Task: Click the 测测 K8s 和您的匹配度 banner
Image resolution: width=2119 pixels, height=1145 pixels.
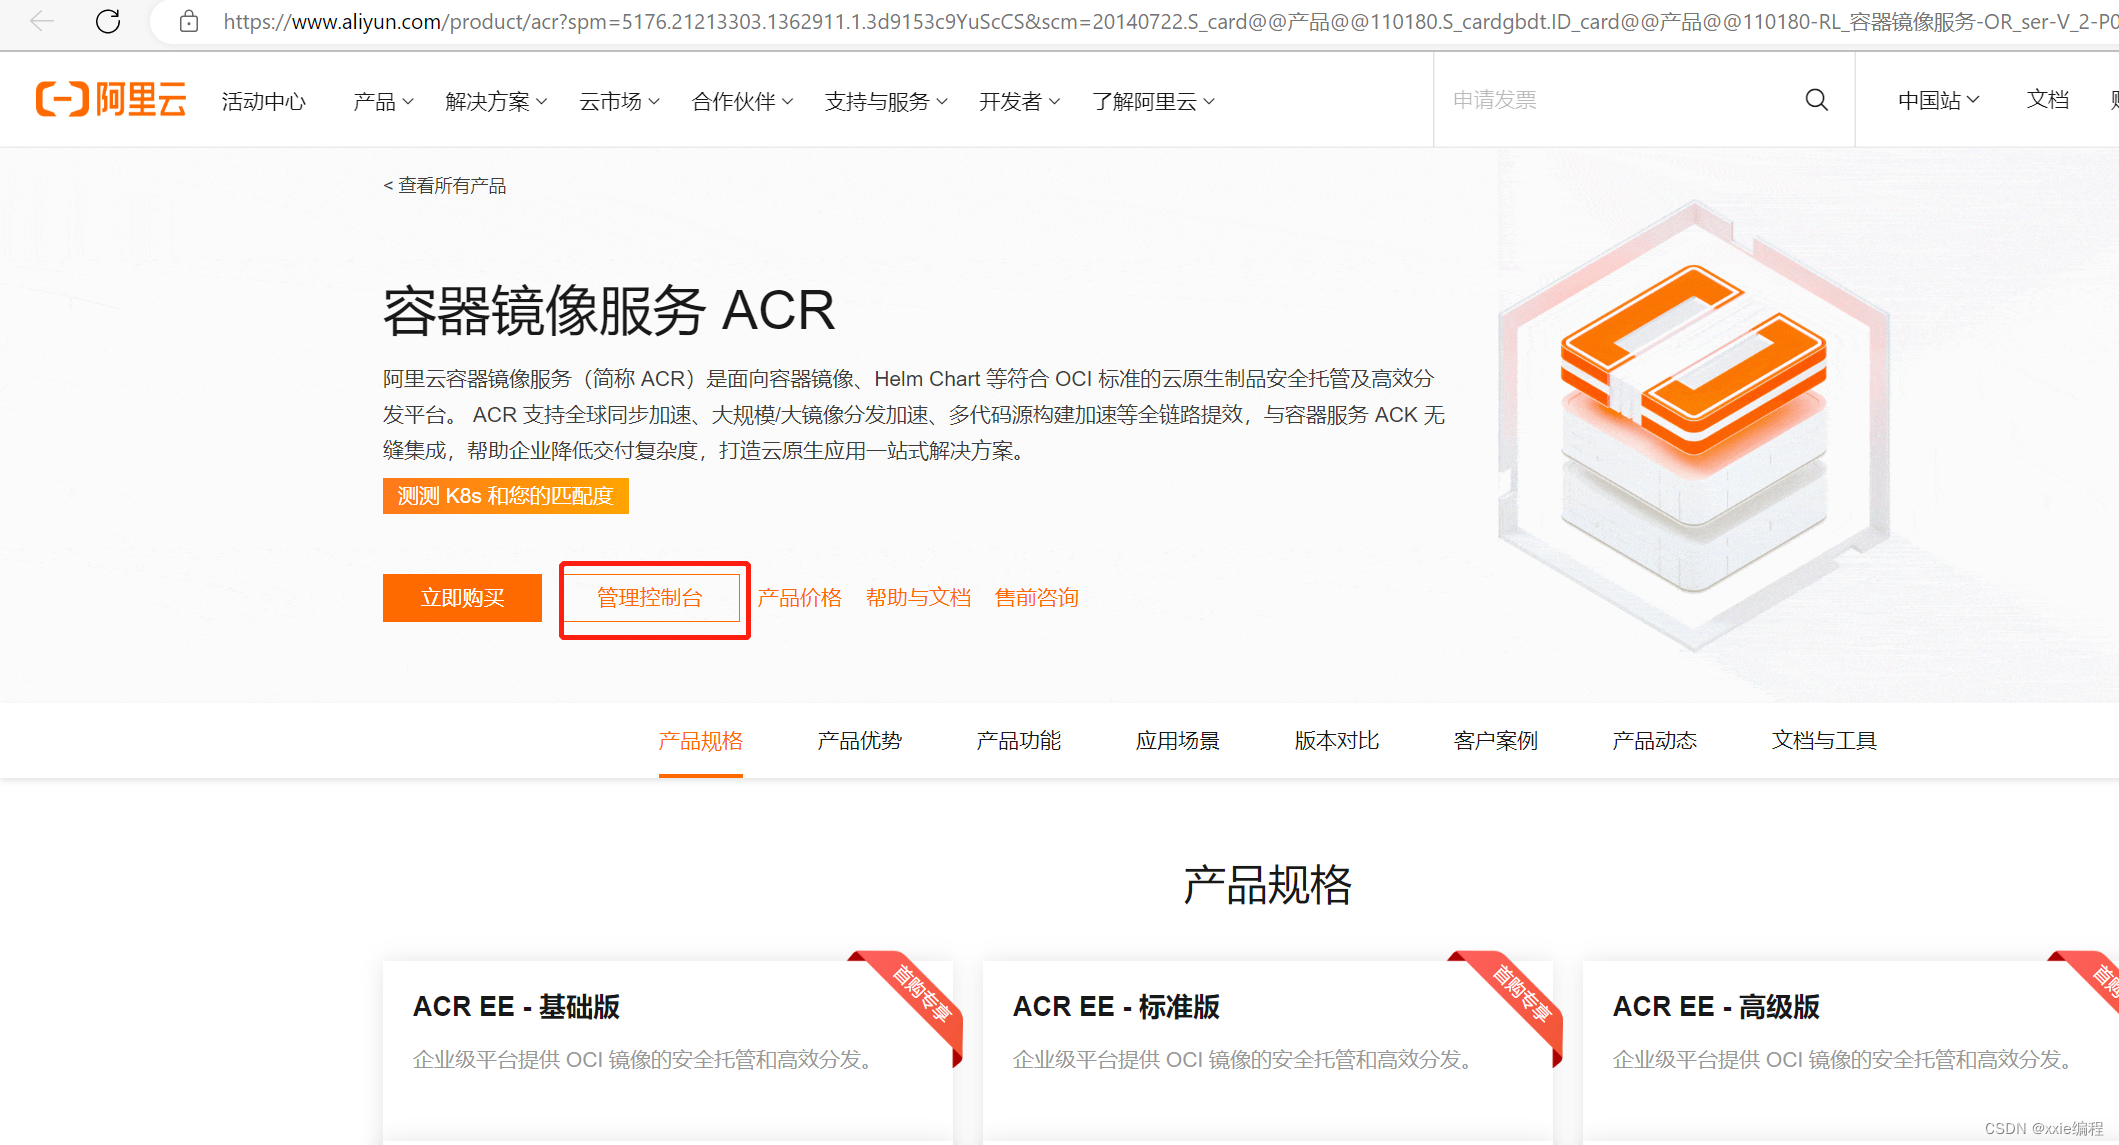Action: (x=505, y=496)
